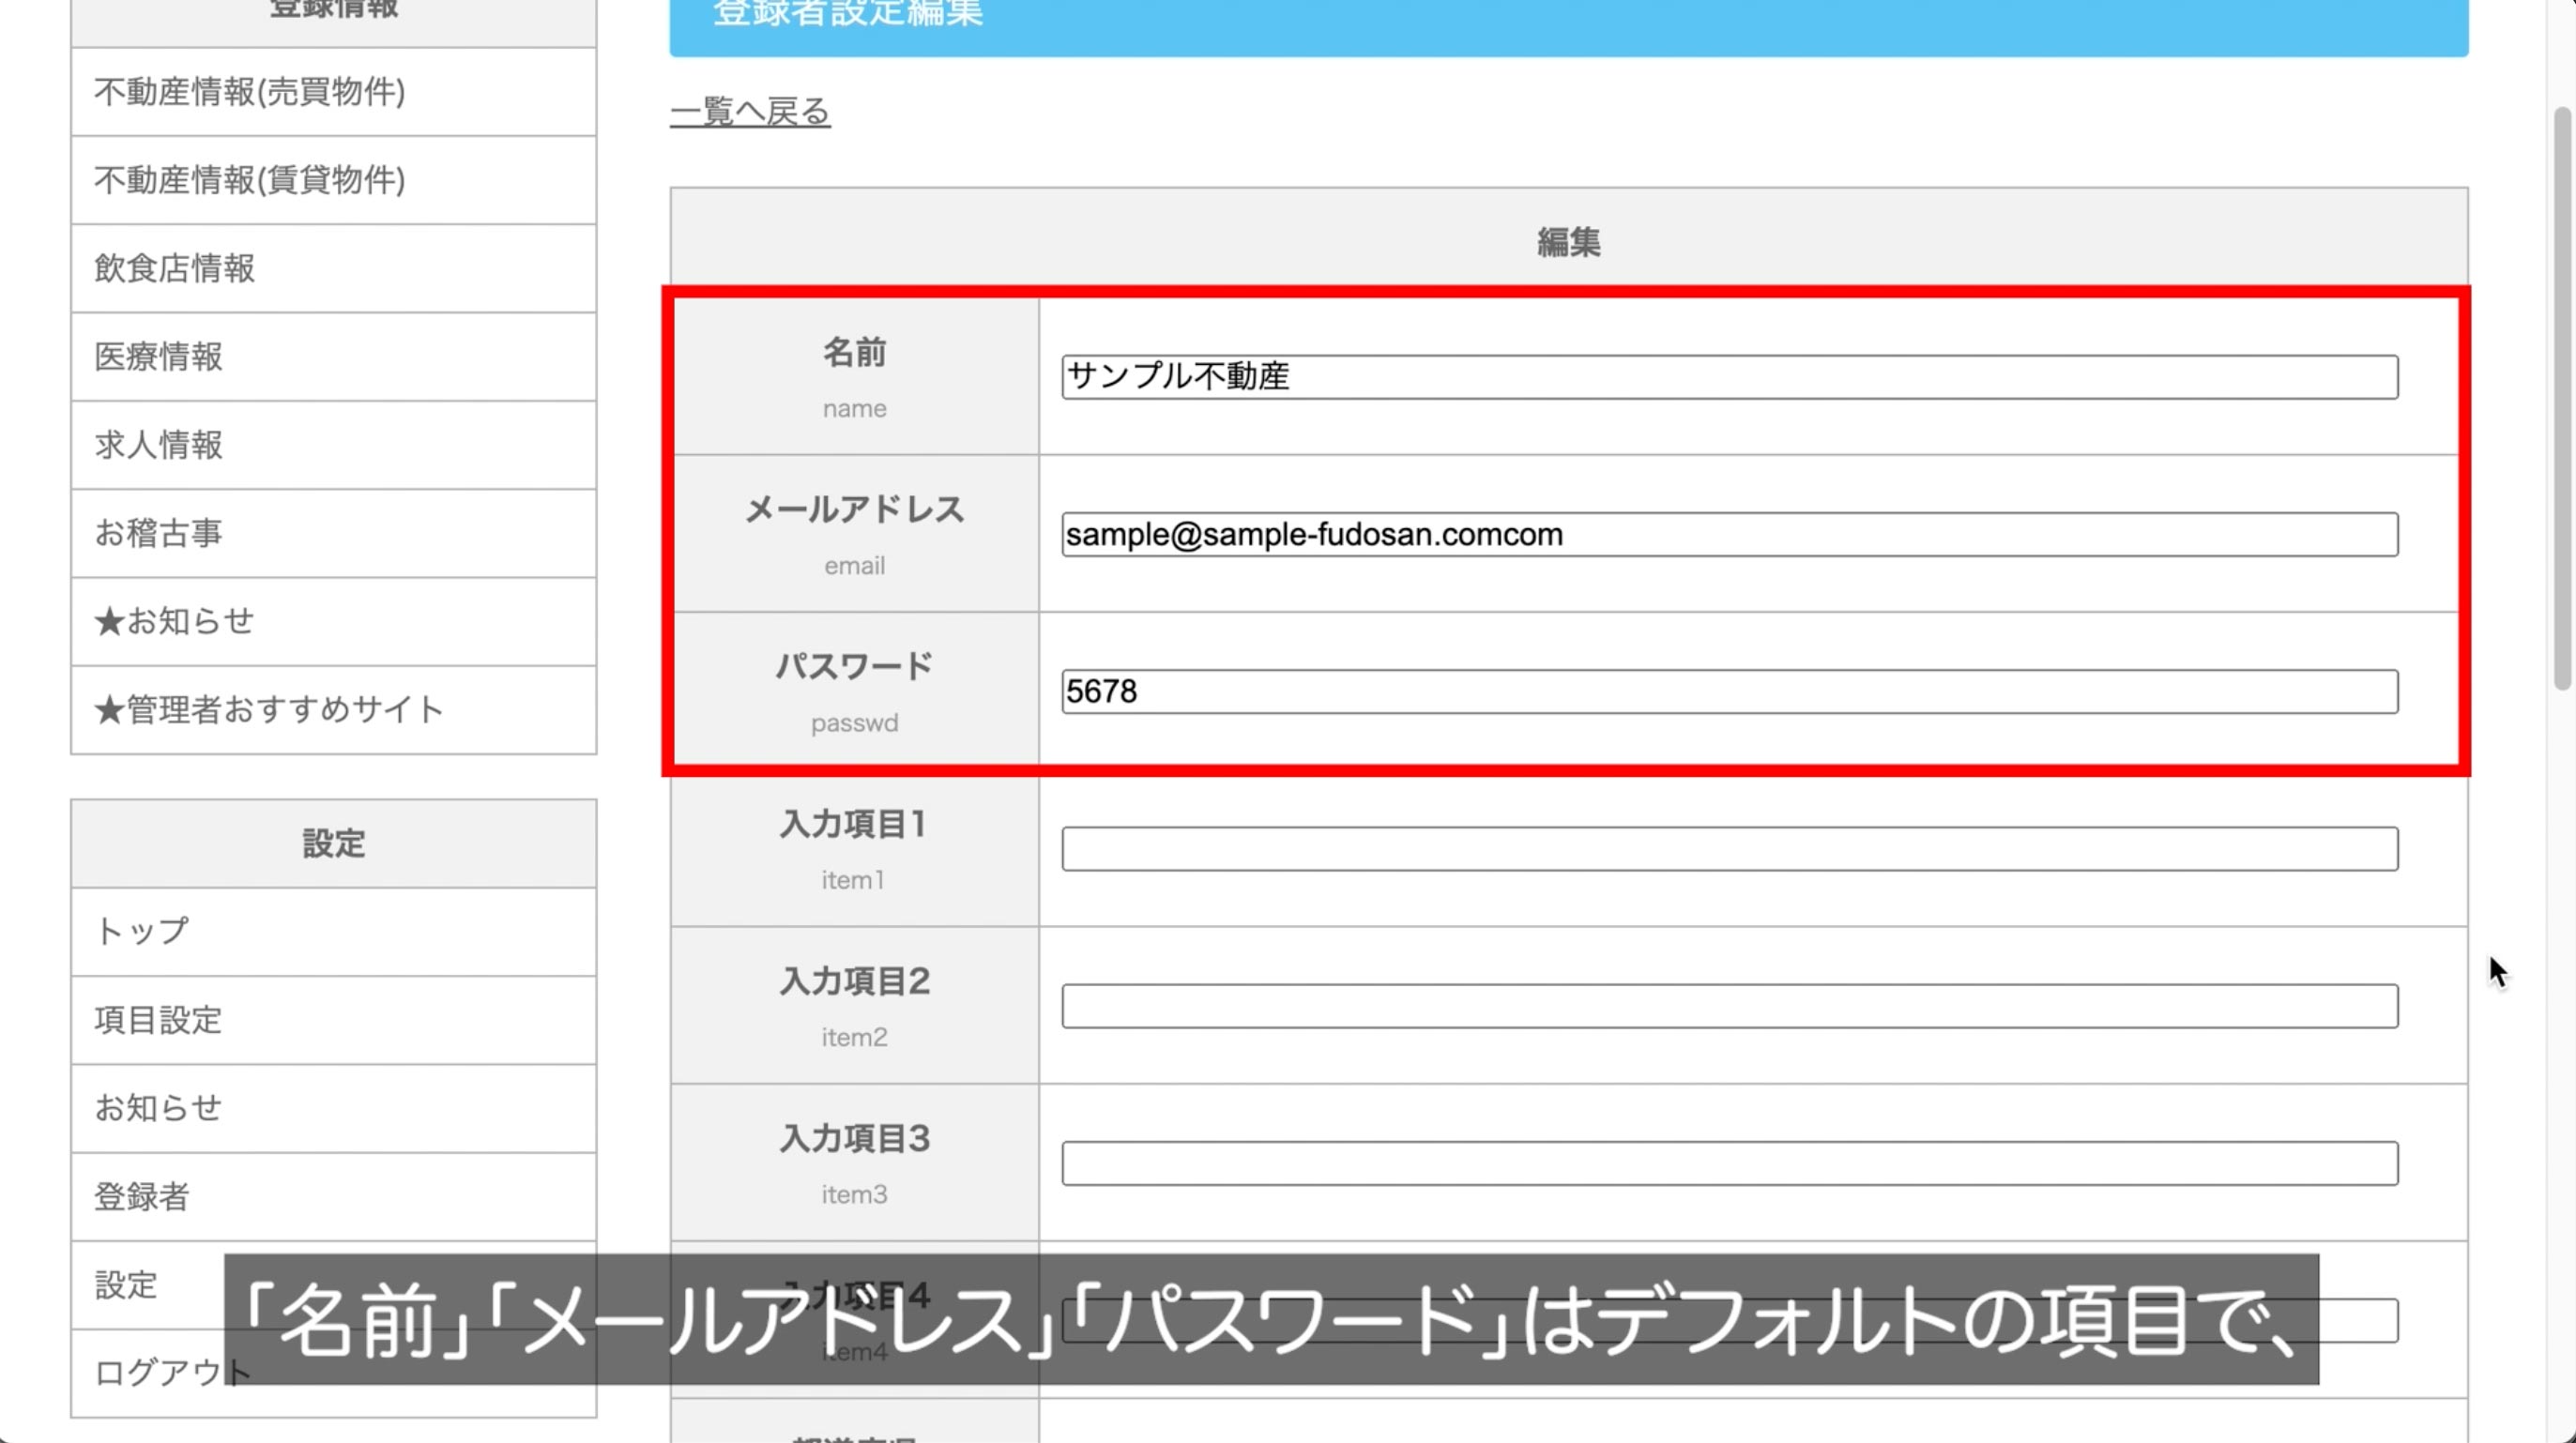Image resolution: width=2576 pixels, height=1443 pixels.
Task: Click トップ in the settings menu
Action: (333, 932)
